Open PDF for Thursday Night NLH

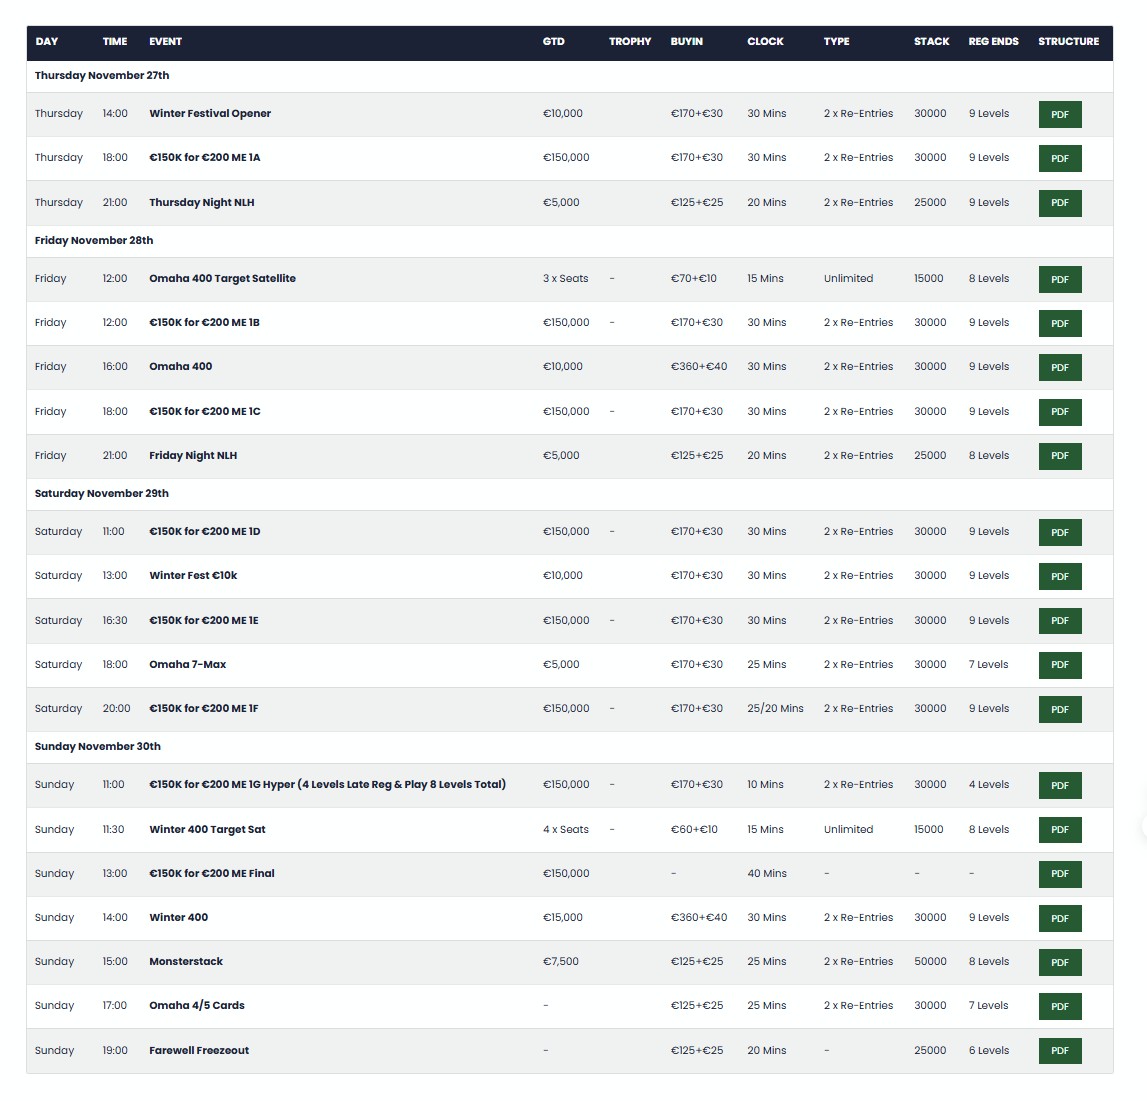coord(1059,203)
